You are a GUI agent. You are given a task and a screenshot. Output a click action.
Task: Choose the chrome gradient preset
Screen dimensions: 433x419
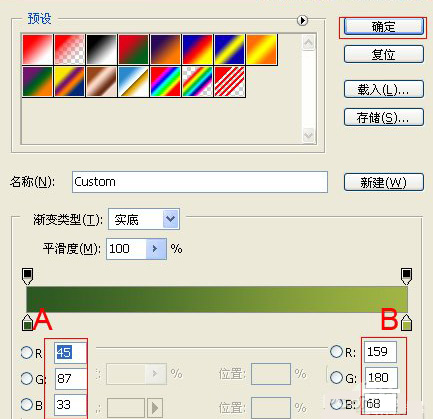(x=133, y=82)
